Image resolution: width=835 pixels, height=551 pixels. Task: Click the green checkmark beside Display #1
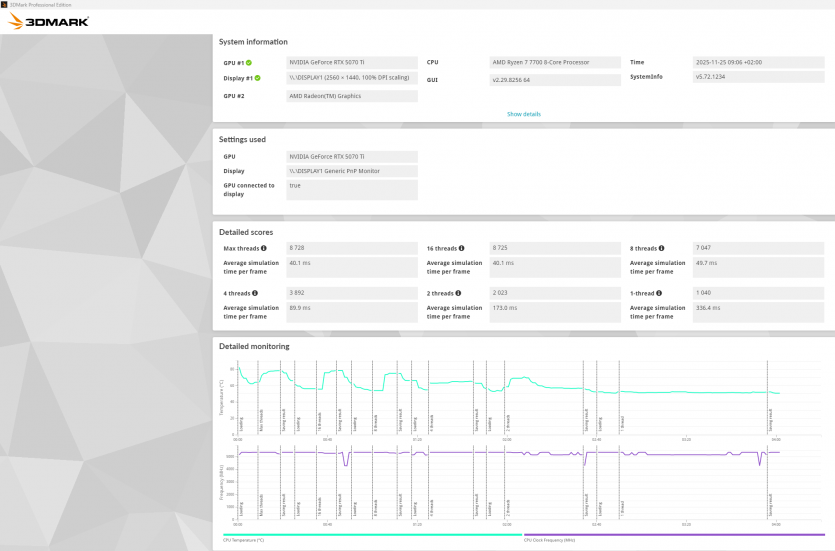257,78
